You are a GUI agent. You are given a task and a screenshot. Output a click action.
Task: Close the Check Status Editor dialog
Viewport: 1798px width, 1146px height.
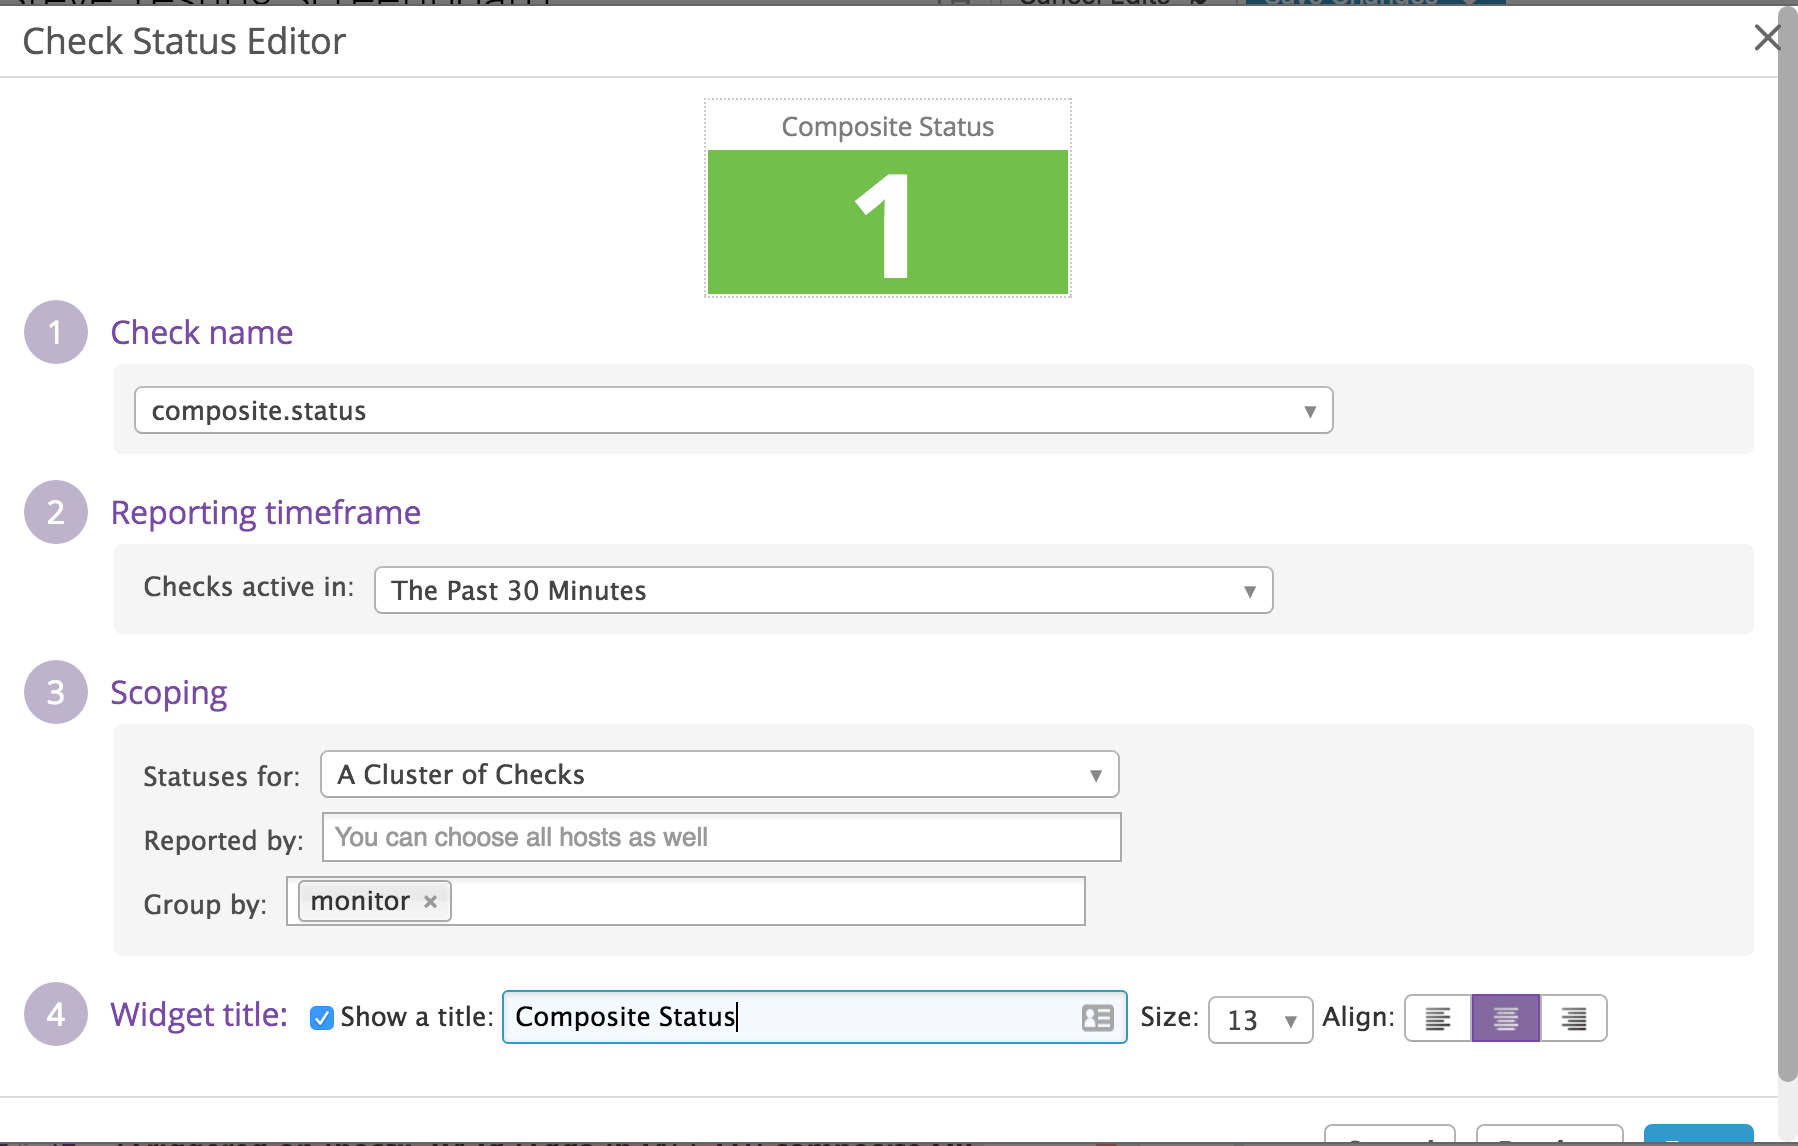(1766, 38)
